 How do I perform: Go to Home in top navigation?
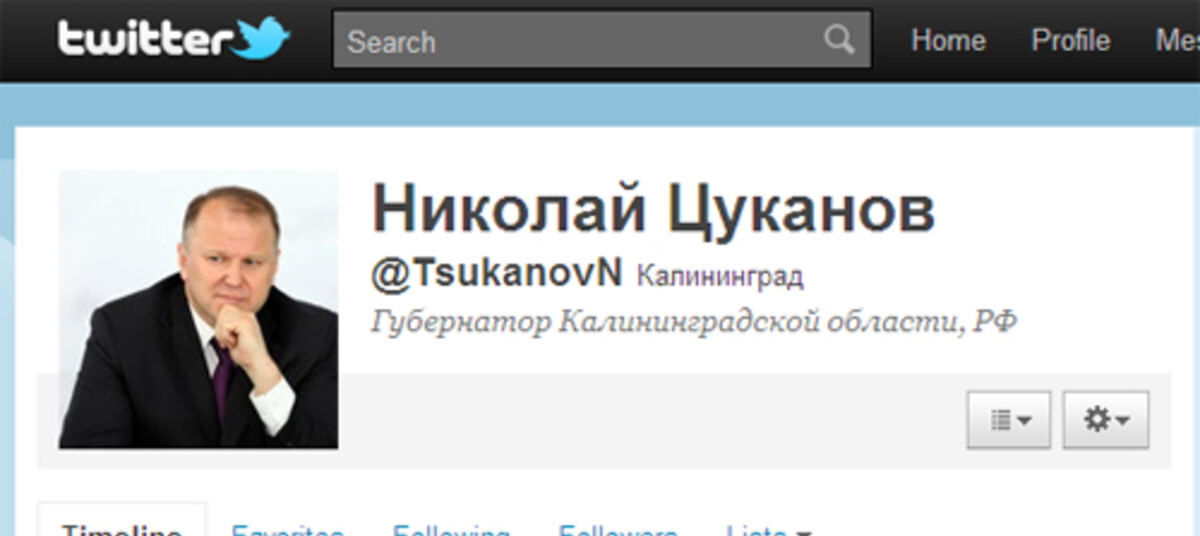click(x=948, y=40)
